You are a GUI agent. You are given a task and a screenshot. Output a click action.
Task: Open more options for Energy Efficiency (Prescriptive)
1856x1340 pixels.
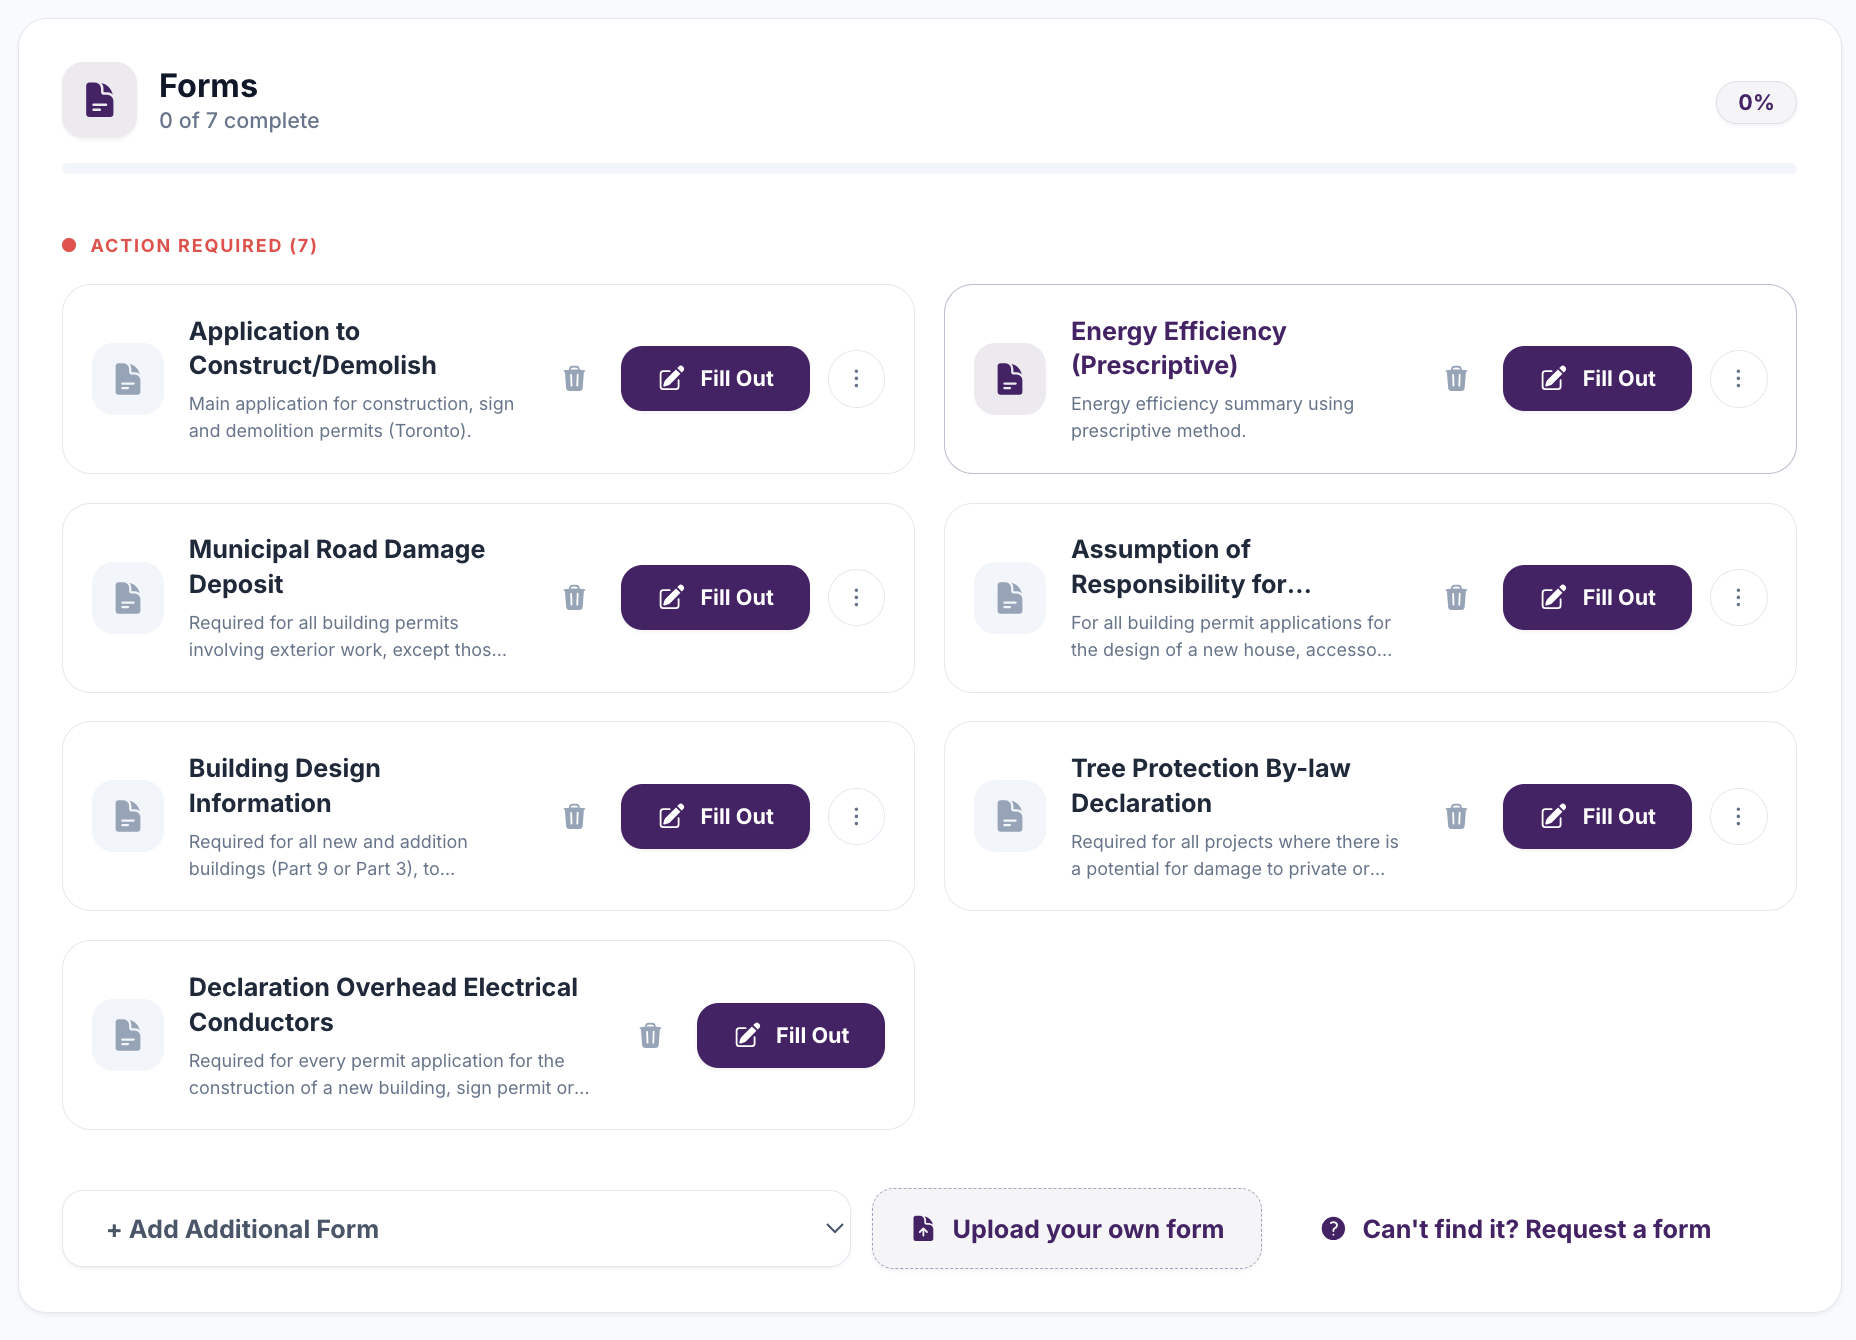[x=1738, y=379]
